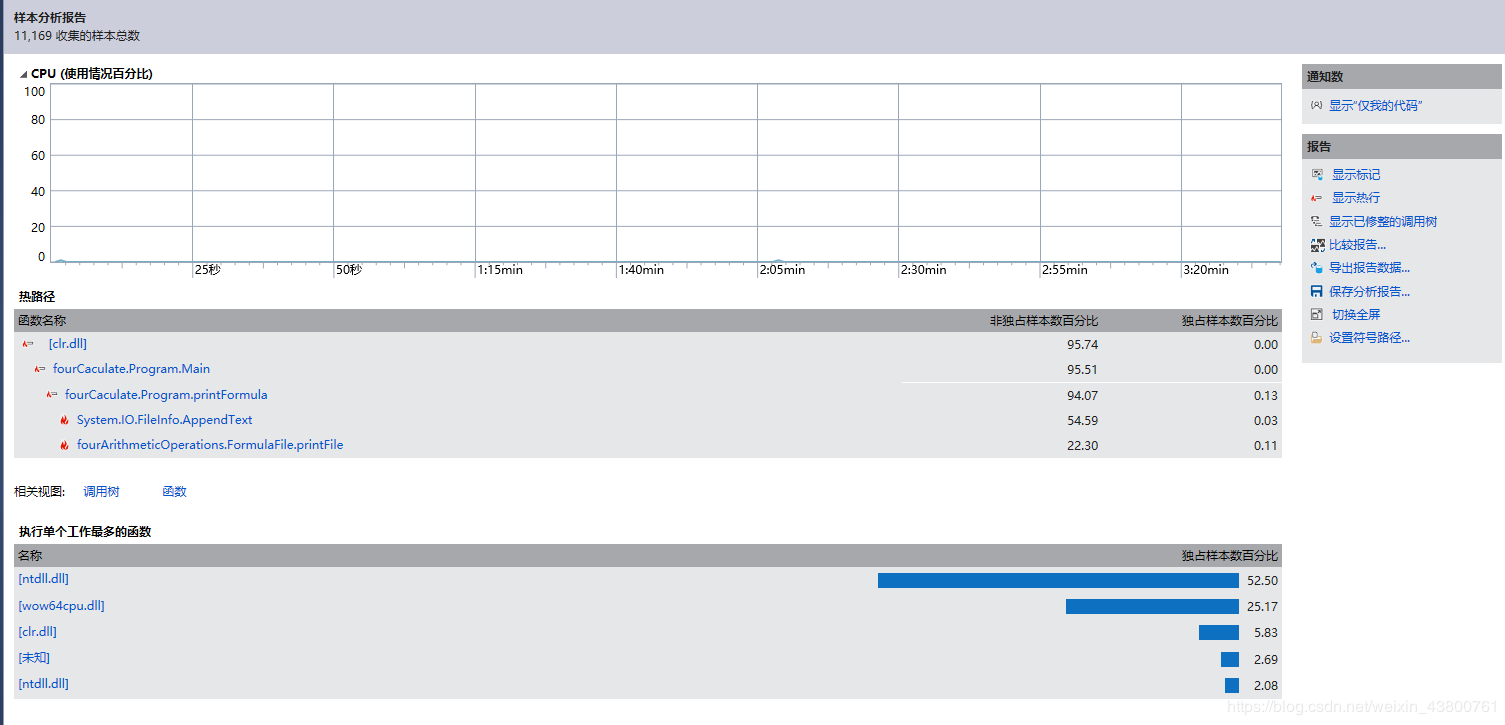Click the 名称 column header in the functions table
Screen dimensions: 1505x725
pyautogui.click(x=30, y=556)
